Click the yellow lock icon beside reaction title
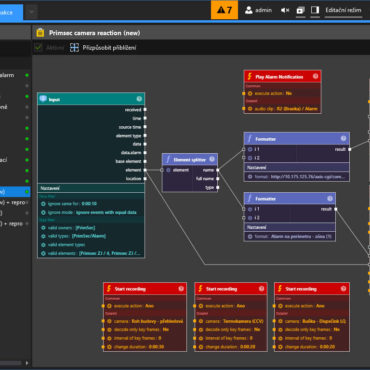This screenshot has width=370, height=370. (x=40, y=33)
